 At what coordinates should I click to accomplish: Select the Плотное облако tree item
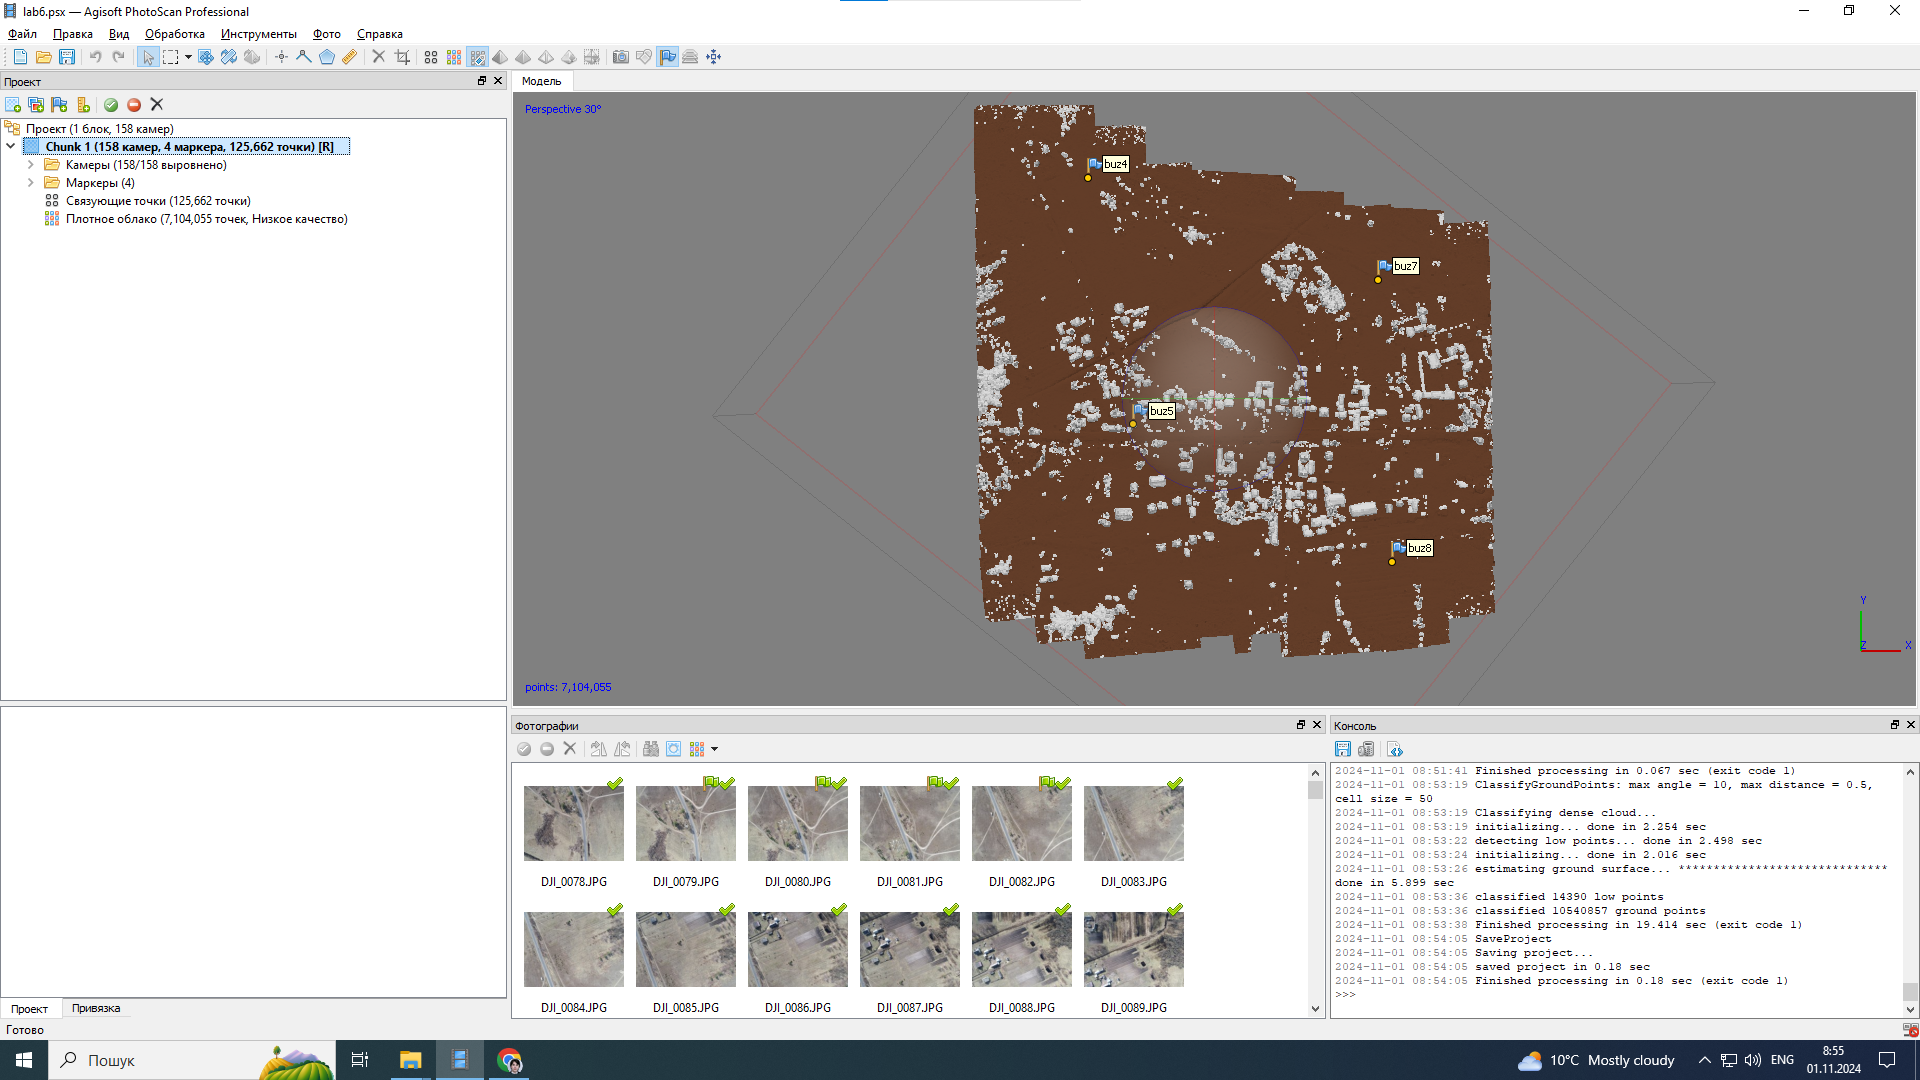click(206, 219)
